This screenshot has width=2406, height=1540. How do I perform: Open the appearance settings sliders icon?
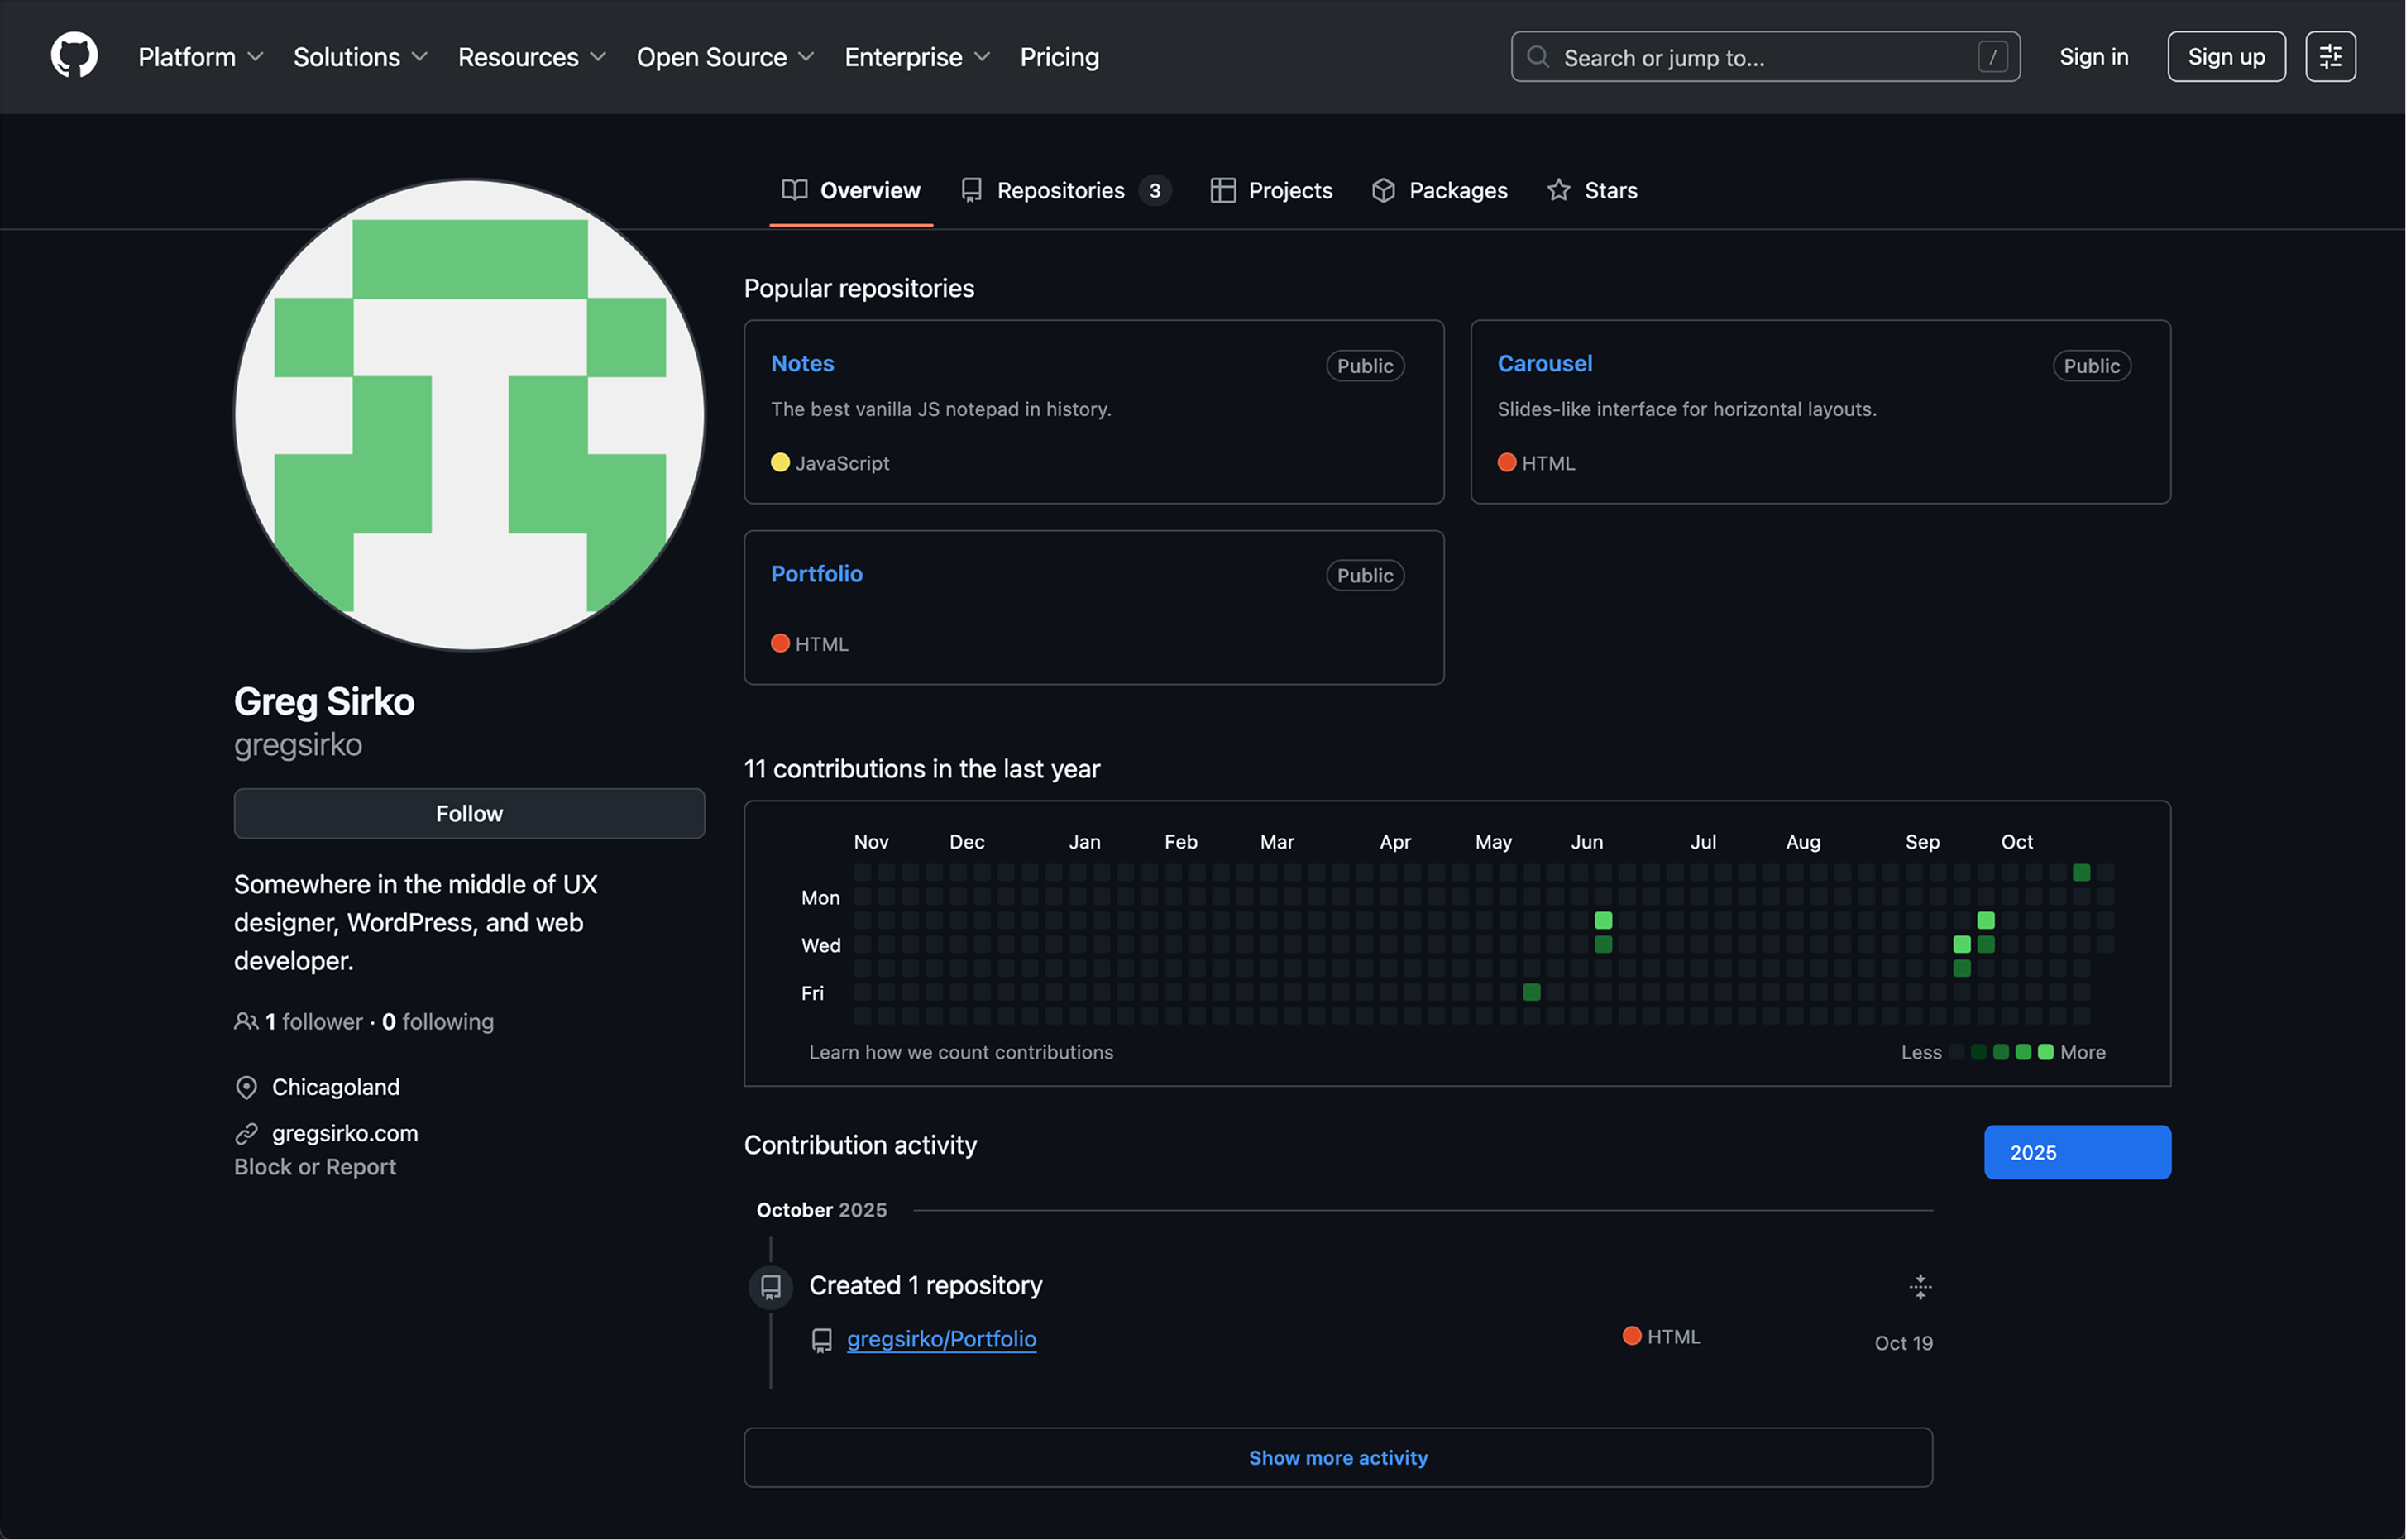tap(2329, 56)
